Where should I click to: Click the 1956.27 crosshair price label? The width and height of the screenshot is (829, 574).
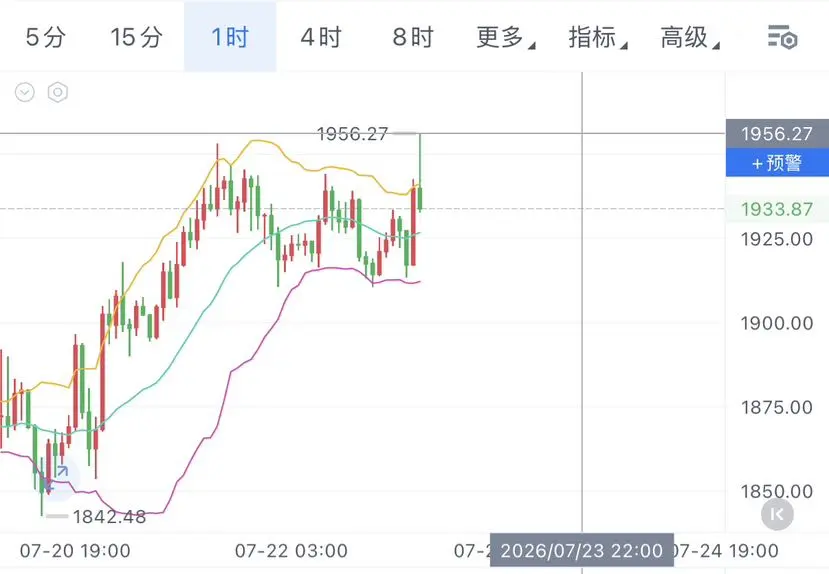pyautogui.click(x=777, y=134)
